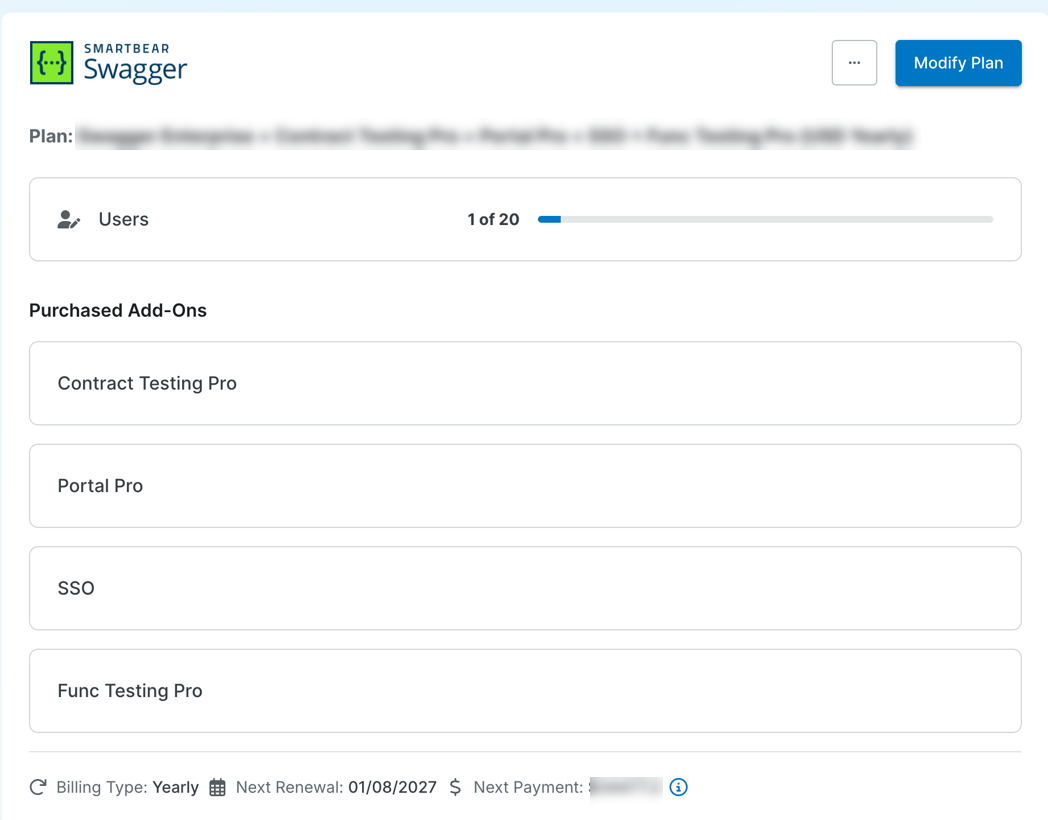Click the info icon beside Next Payment
The width and height of the screenshot is (1048, 820).
(x=678, y=787)
